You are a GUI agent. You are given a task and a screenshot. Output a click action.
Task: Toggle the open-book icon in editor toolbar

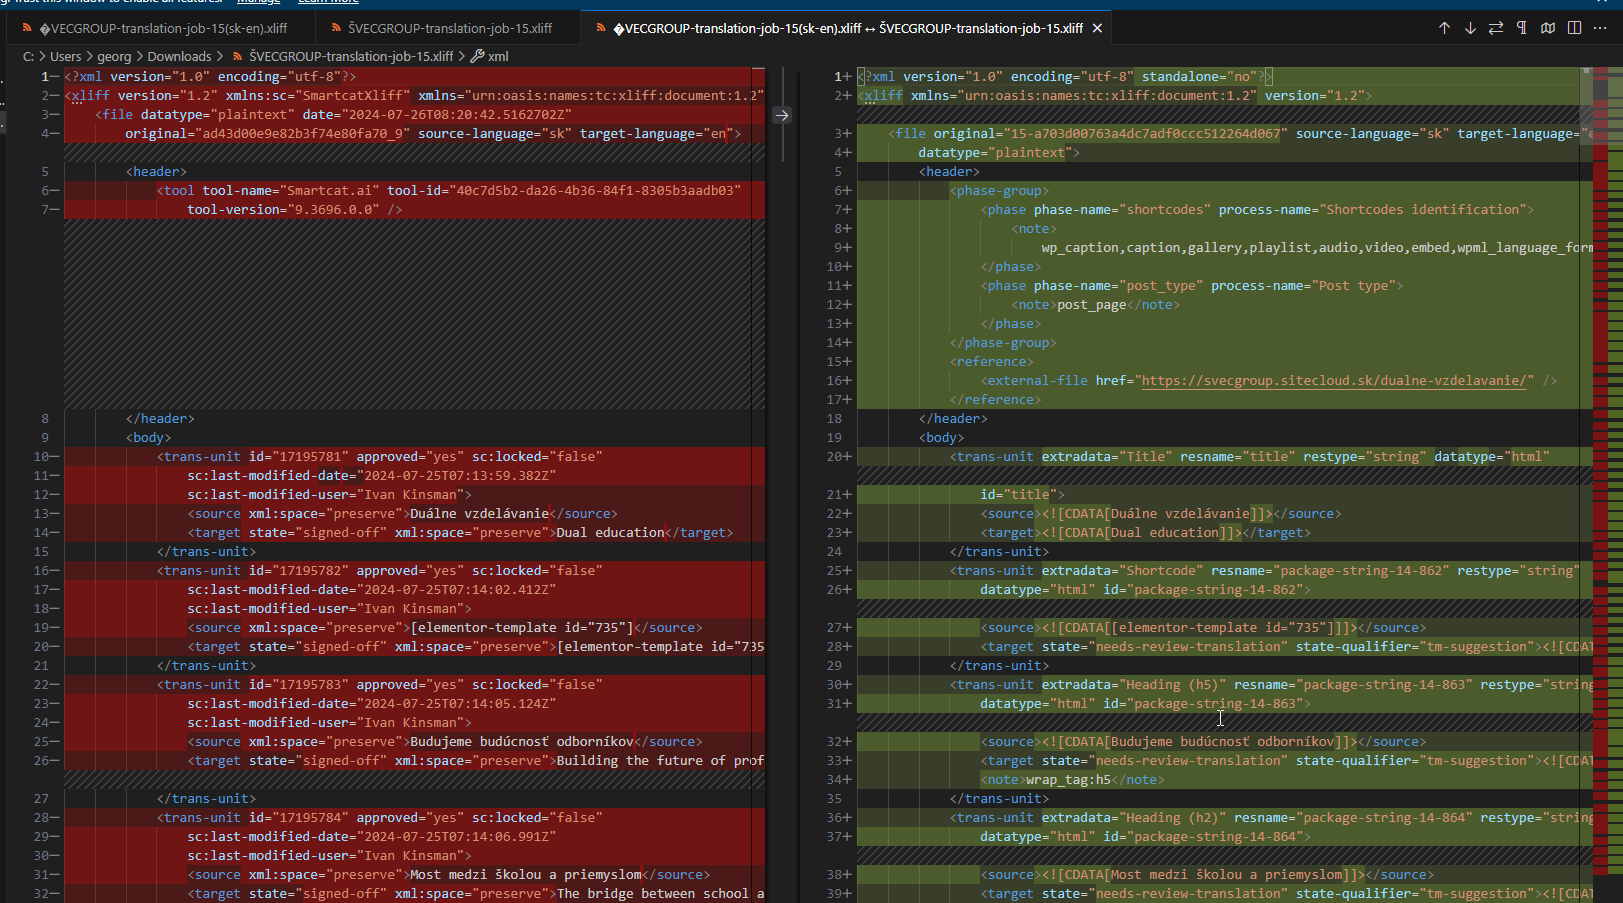[x=1548, y=28]
